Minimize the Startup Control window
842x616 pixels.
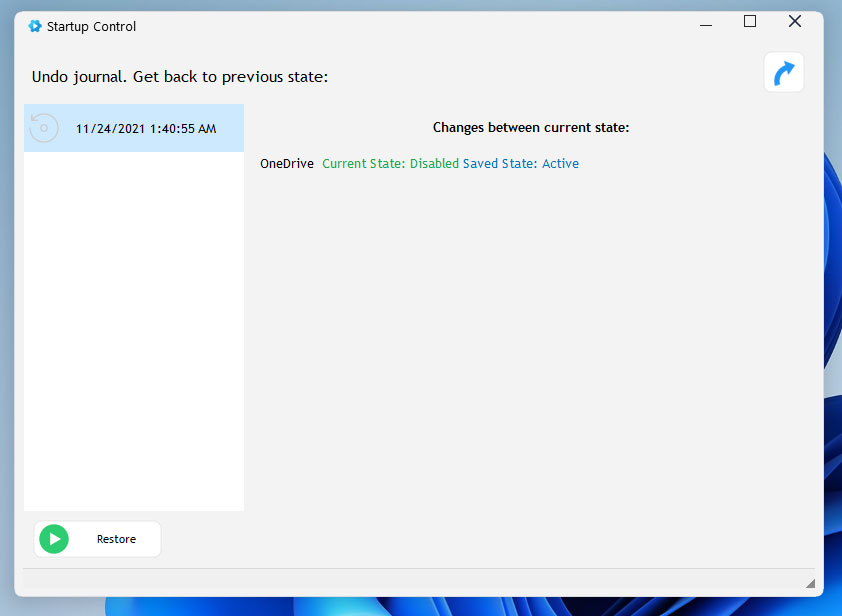[x=704, y=22]
